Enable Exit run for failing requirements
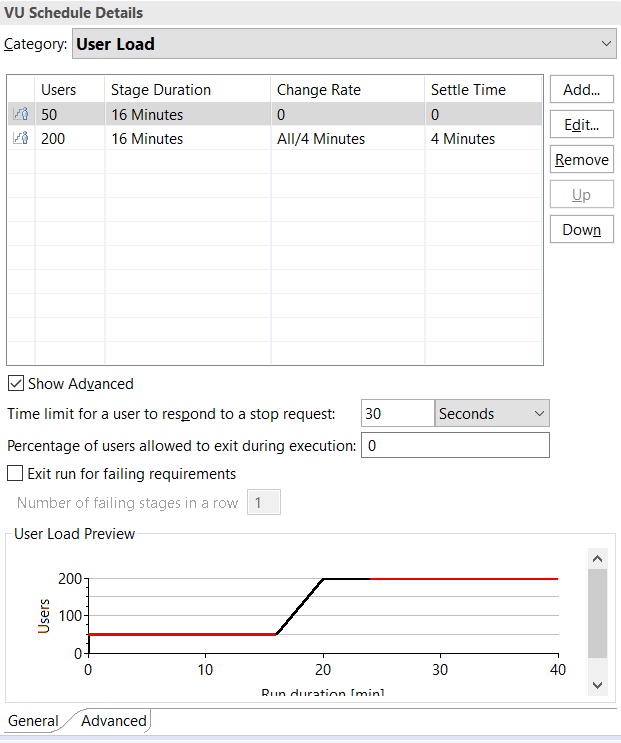 tap(16, 473)
